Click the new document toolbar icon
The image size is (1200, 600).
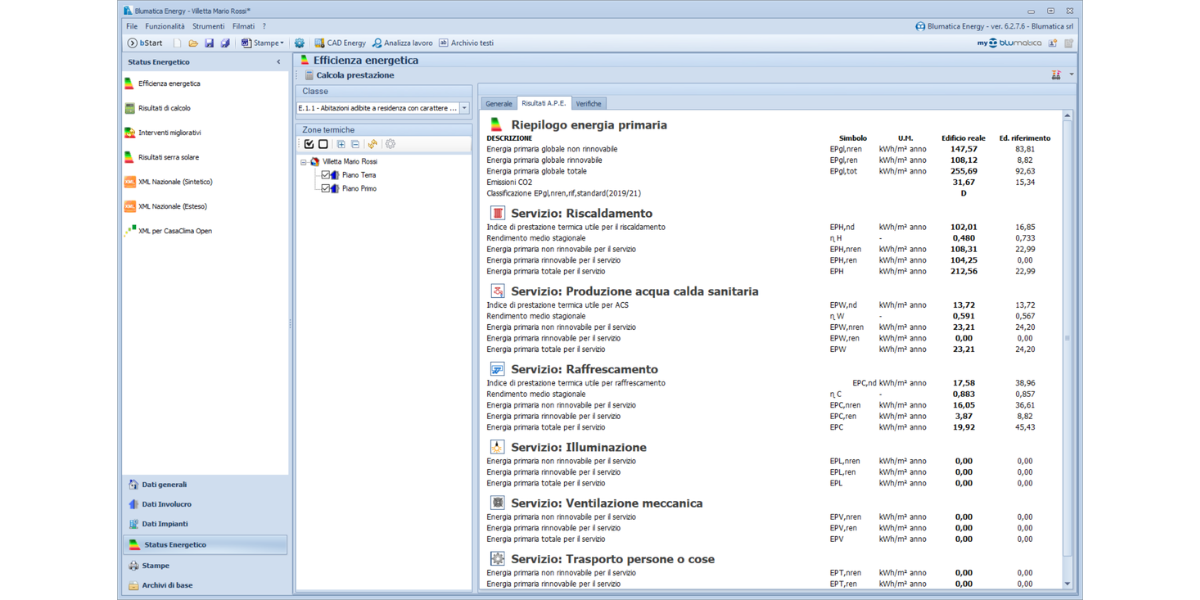pyautogui.click(x=177, y=43)
